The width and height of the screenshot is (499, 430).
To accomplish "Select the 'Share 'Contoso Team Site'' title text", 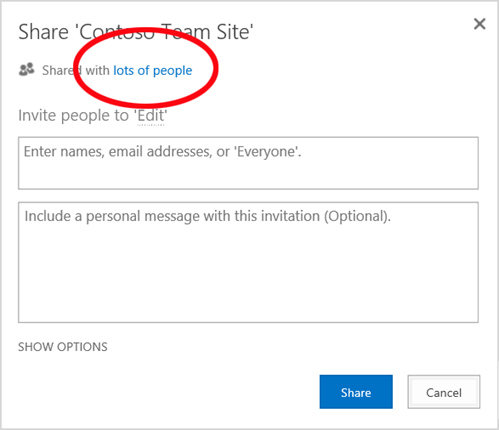I will (x=136, y=32).
